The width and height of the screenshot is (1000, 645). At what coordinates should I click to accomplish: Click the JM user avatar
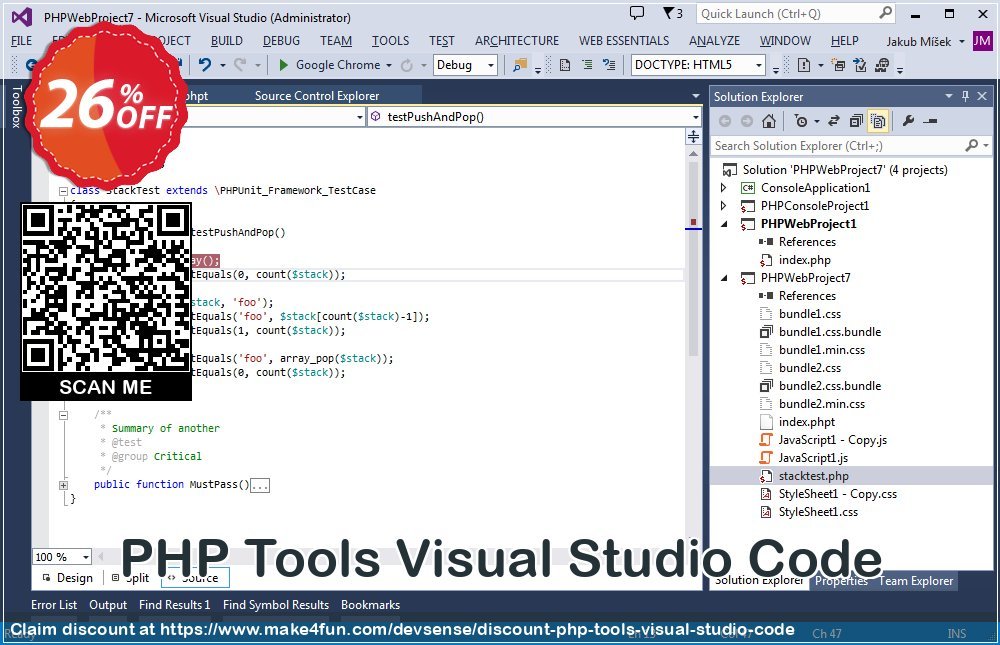[982, 41]
